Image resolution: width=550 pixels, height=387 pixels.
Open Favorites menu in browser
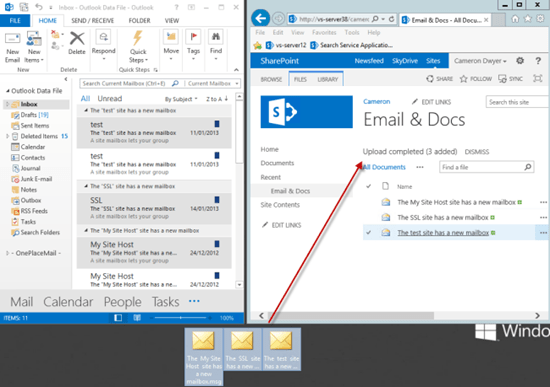click(x=324, y=33)
